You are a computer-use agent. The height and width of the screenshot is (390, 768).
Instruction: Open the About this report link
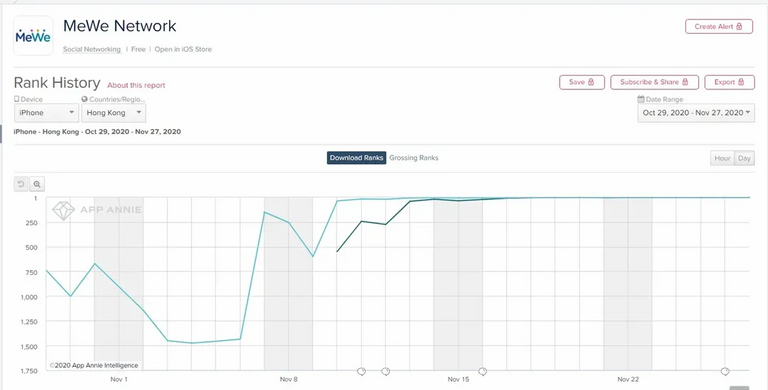click(136, 85)
